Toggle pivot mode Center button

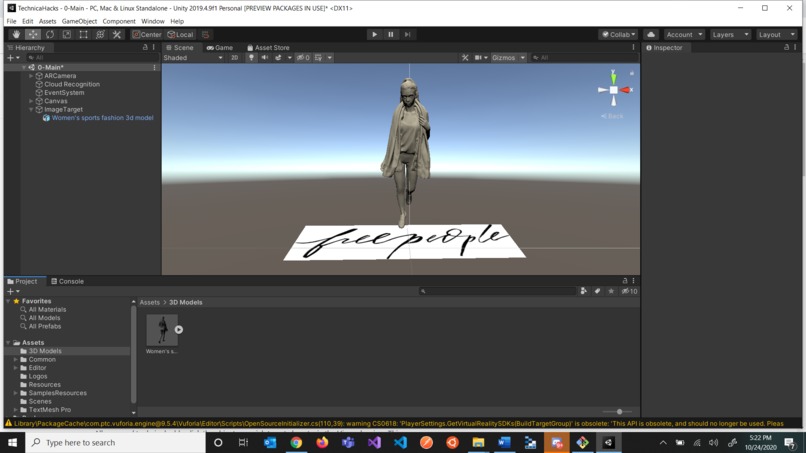pyautogui.click(x=147, y=34)
